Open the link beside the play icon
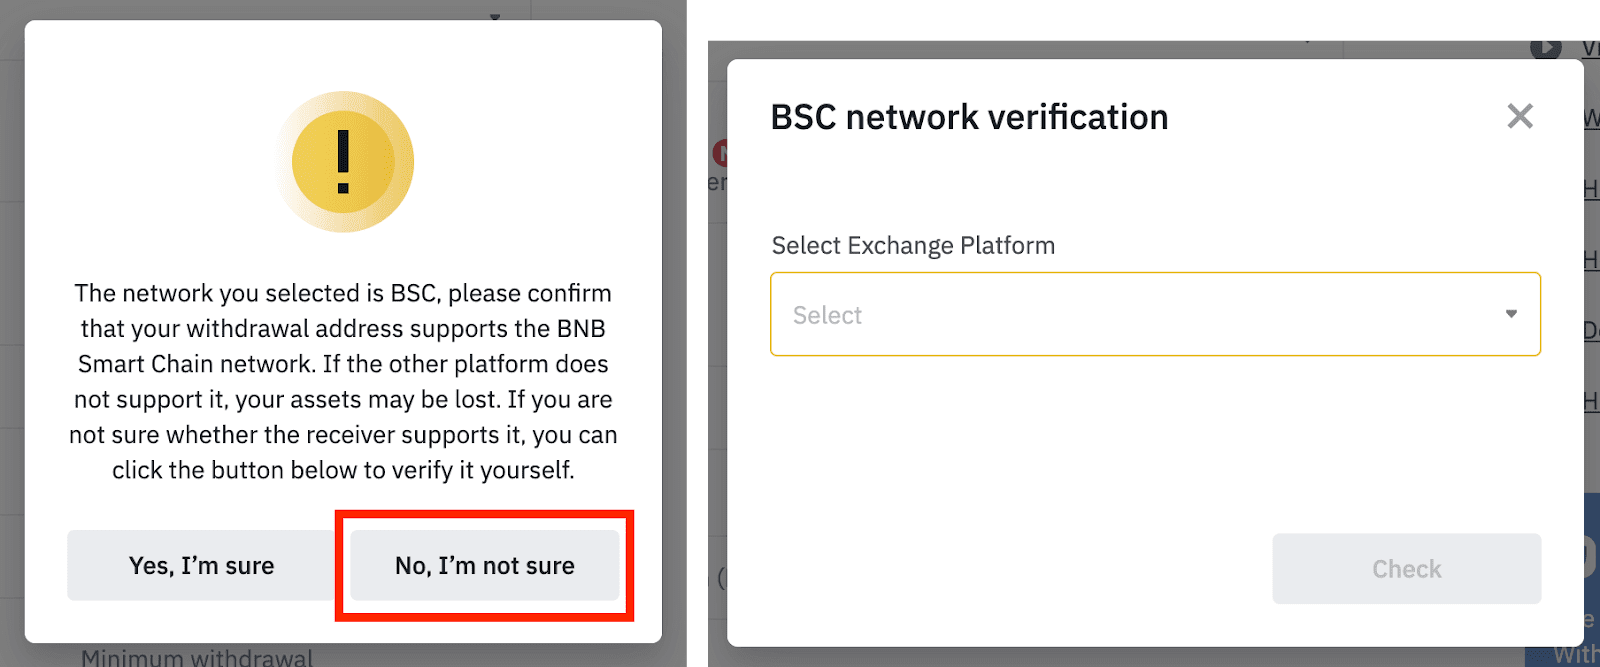Screen dimensions: 1600x667 (x=1590, y=48)
